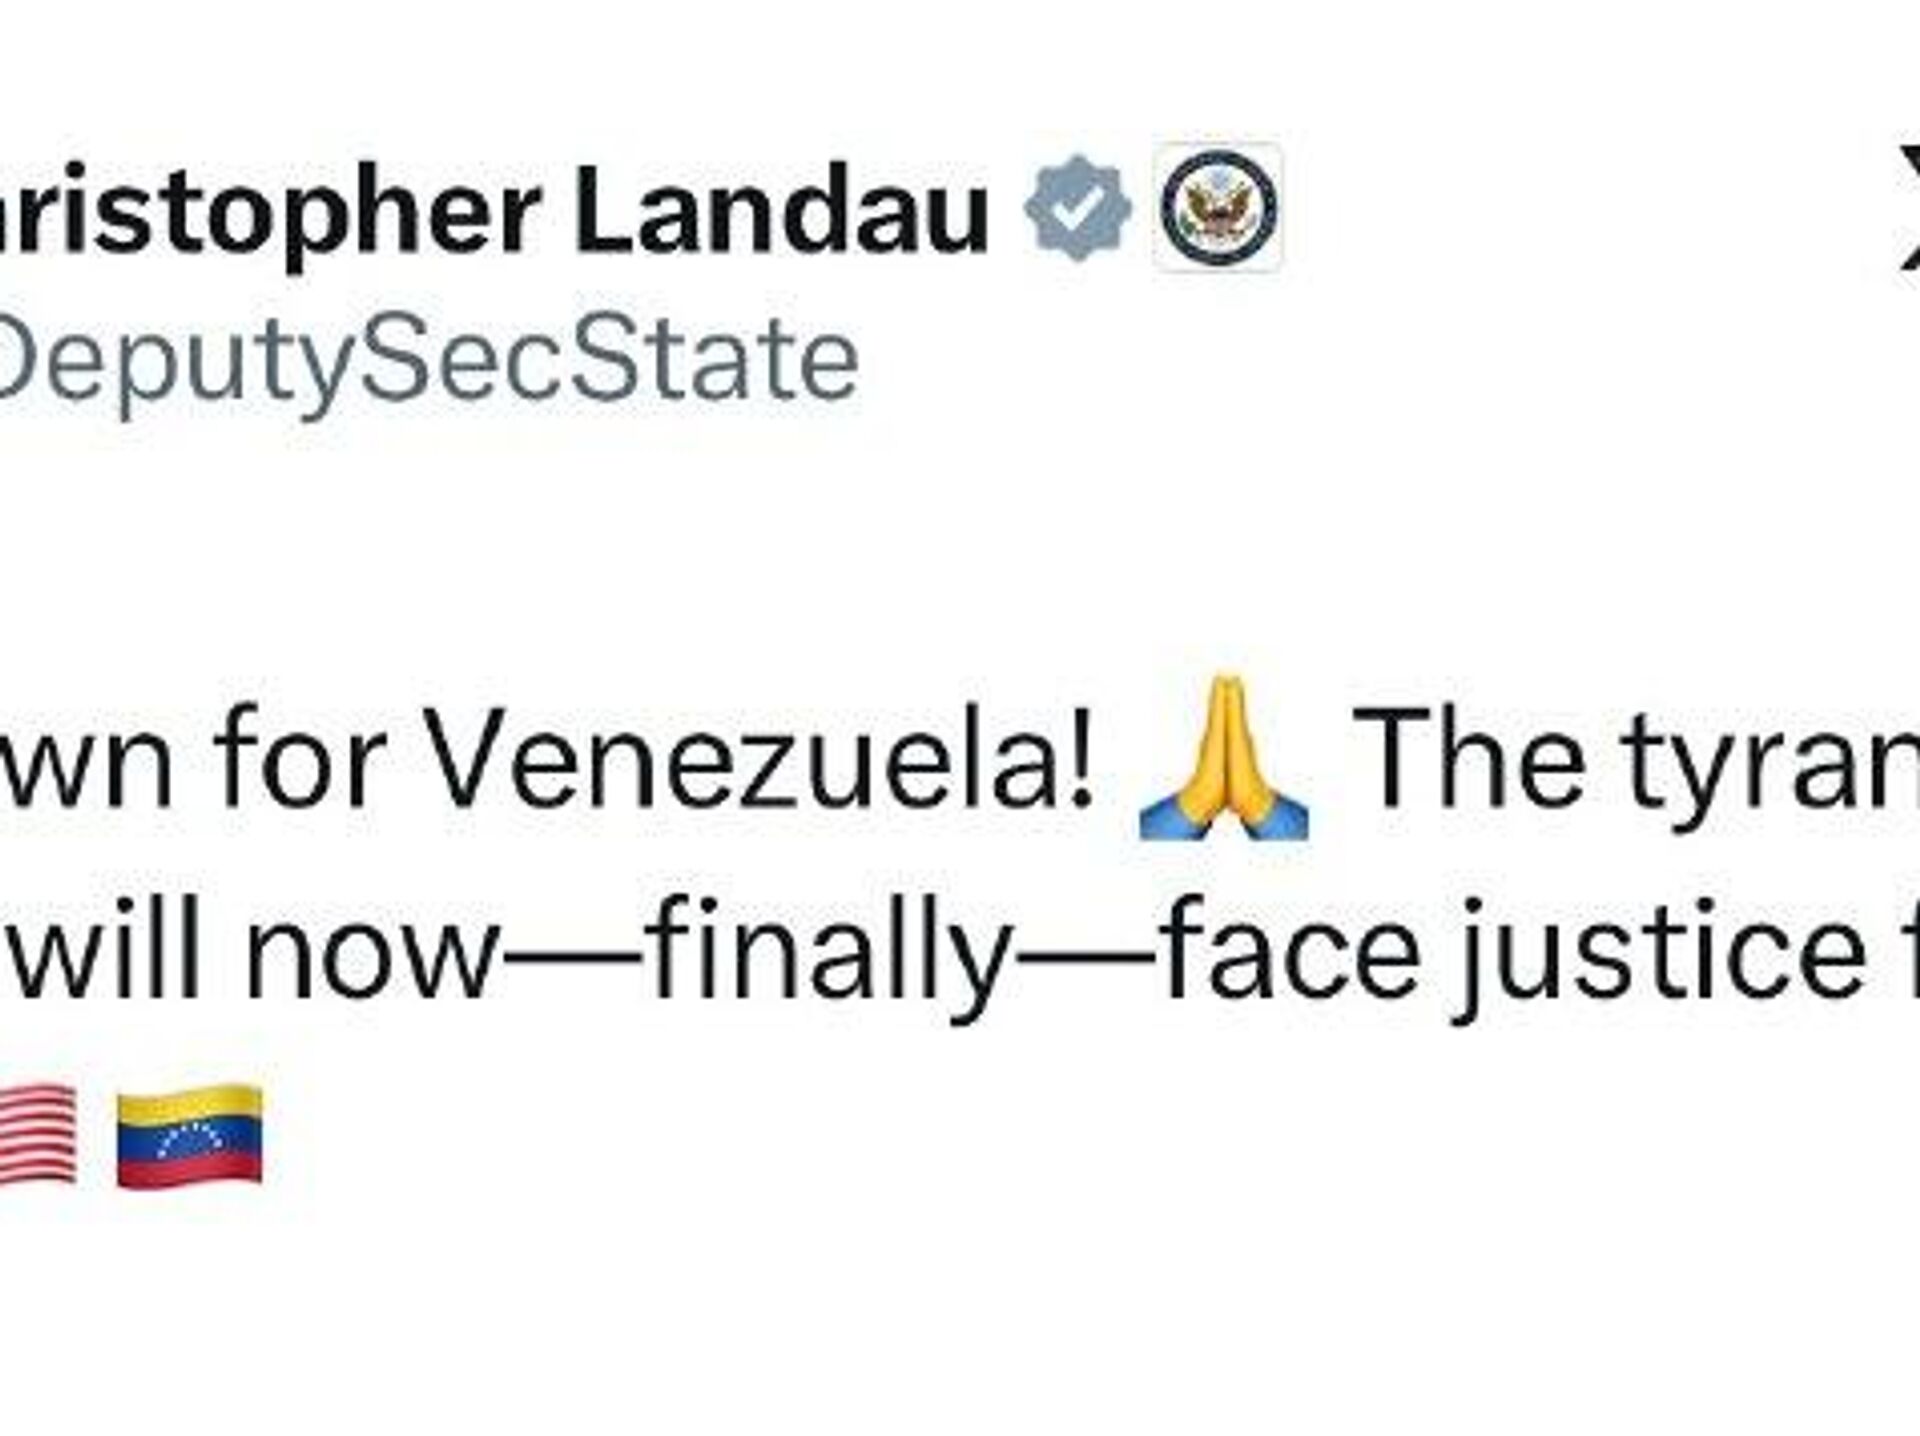Click the praying hands emoji
Viewport: 1920px width, 1436px height.
pos(1224,758)
